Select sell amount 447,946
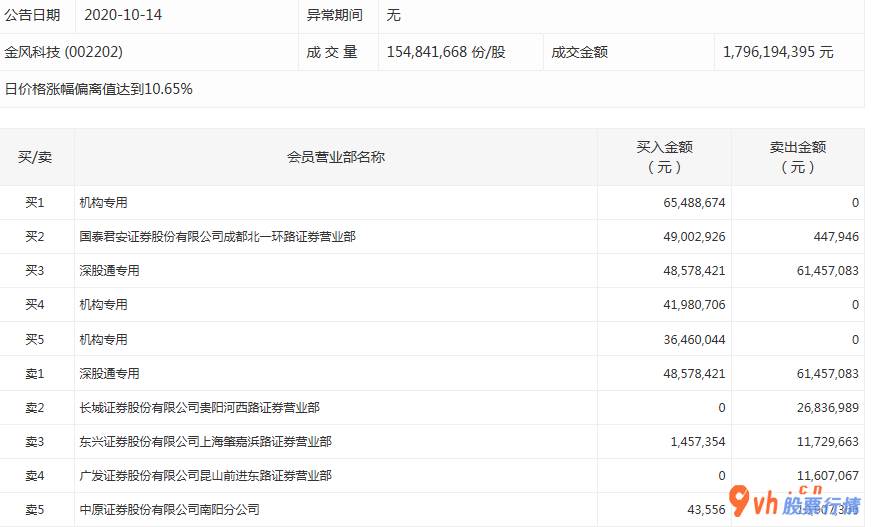The height and width of the screenshot is (527, 871). (x=837, y=237)
